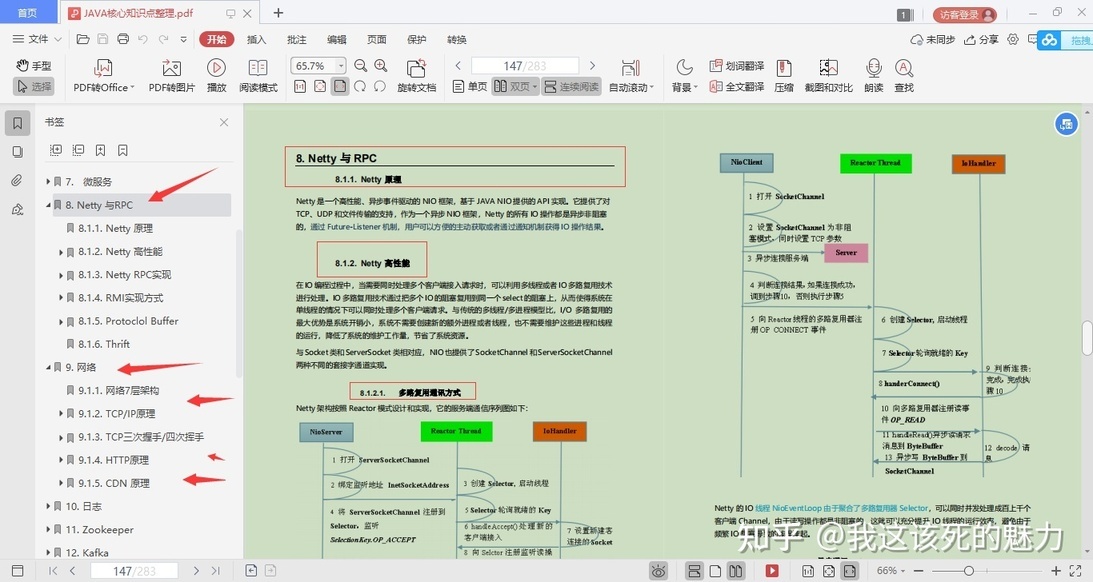1093x582 pixels.
Task: Expand the 7. 微服务 bookmark
Action: 48,182
